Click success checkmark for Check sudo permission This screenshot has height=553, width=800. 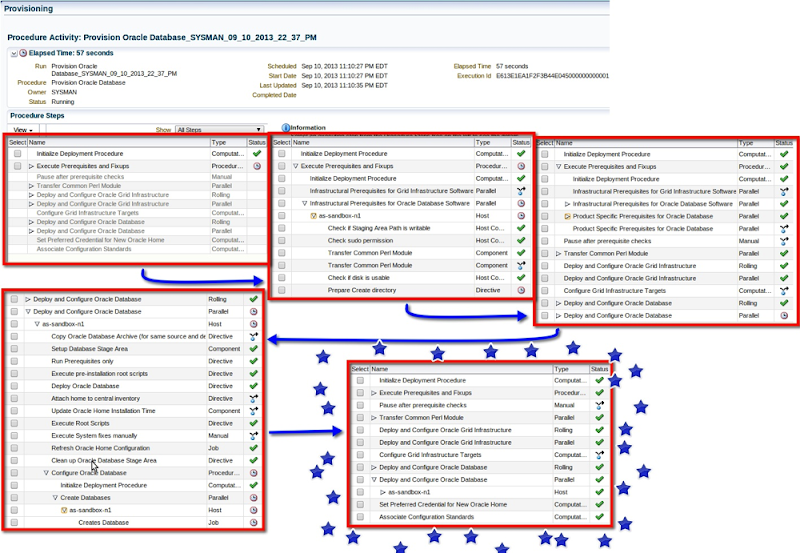point(521,240)
